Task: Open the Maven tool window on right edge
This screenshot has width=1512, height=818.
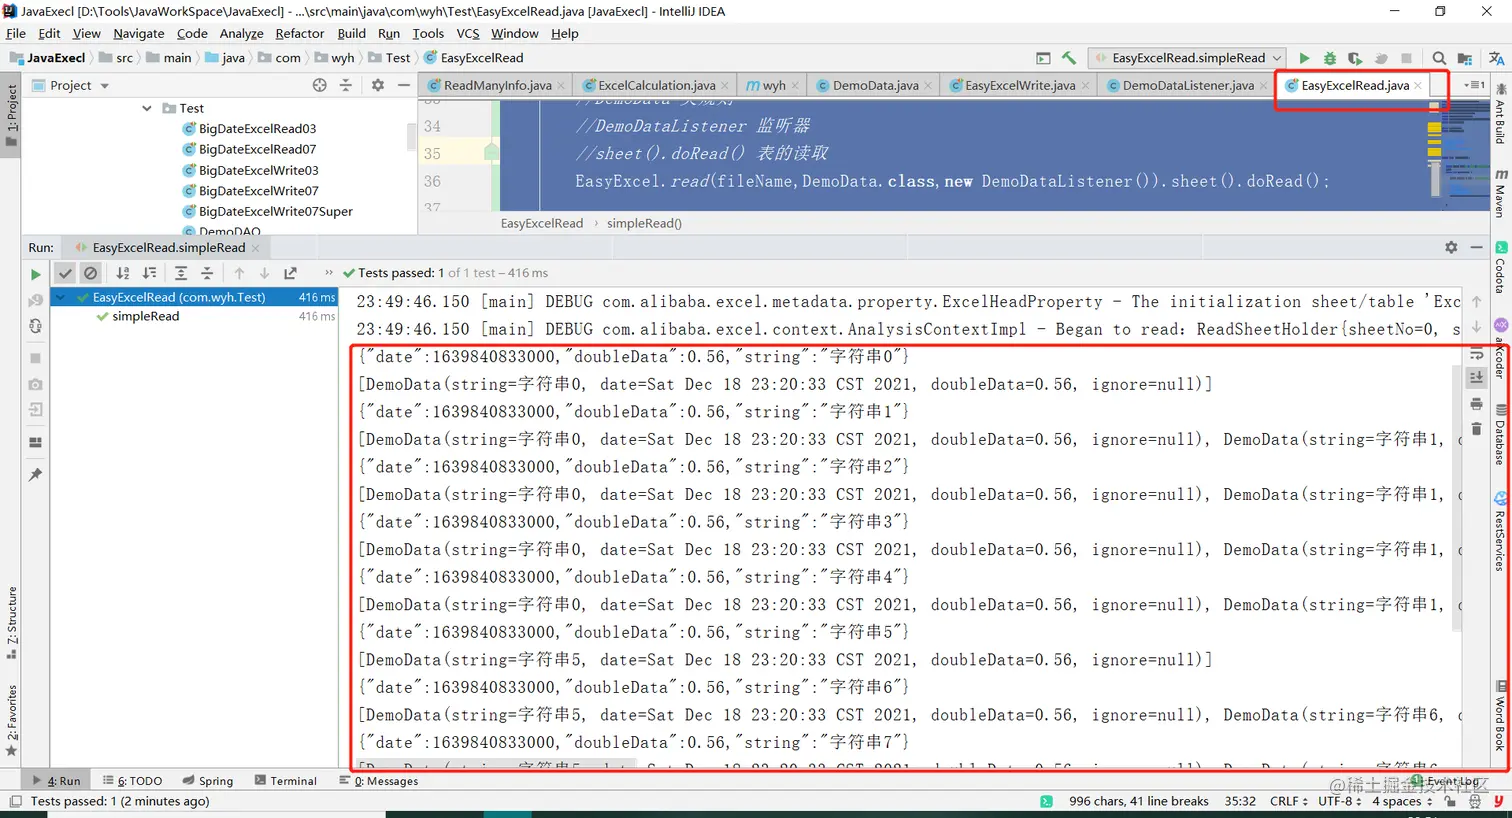Action: pyautogui.click(x=1501, y=192)
